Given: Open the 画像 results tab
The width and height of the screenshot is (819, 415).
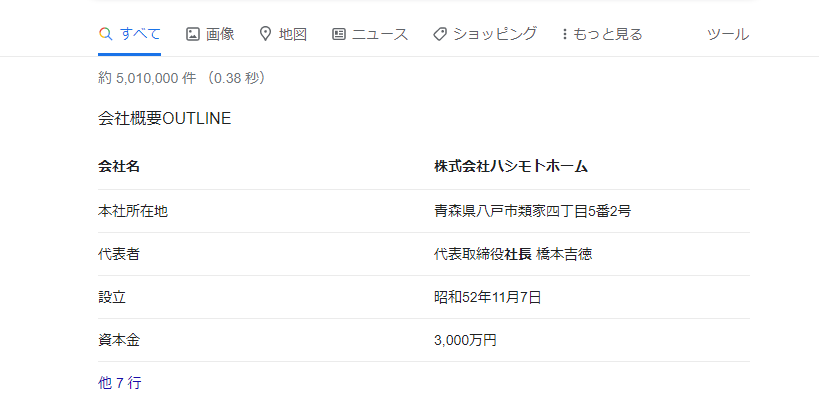Looking at the screenshot, I should [x=210, y=34].
